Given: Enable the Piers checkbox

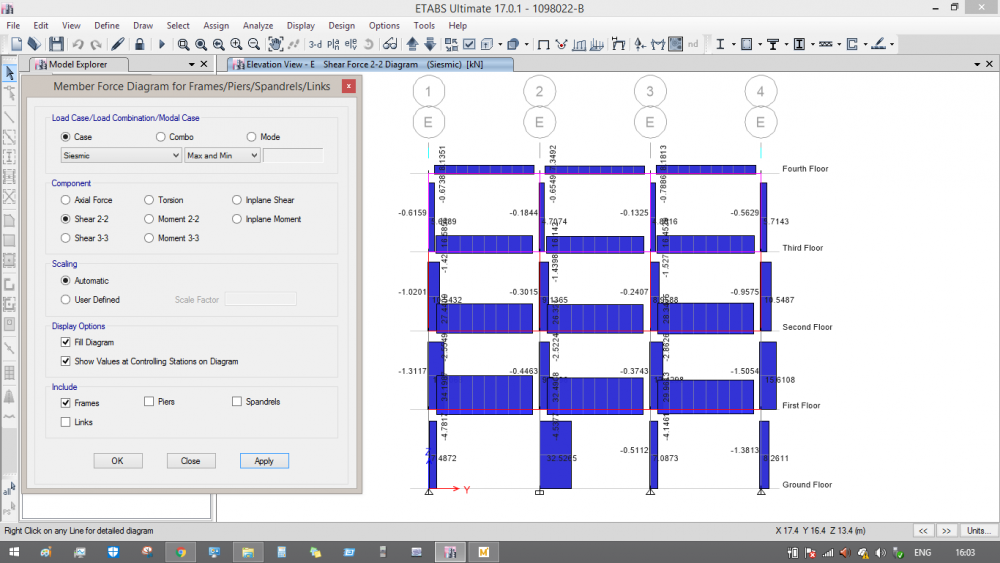Looking at the screenshot, I should coord(149,401).
